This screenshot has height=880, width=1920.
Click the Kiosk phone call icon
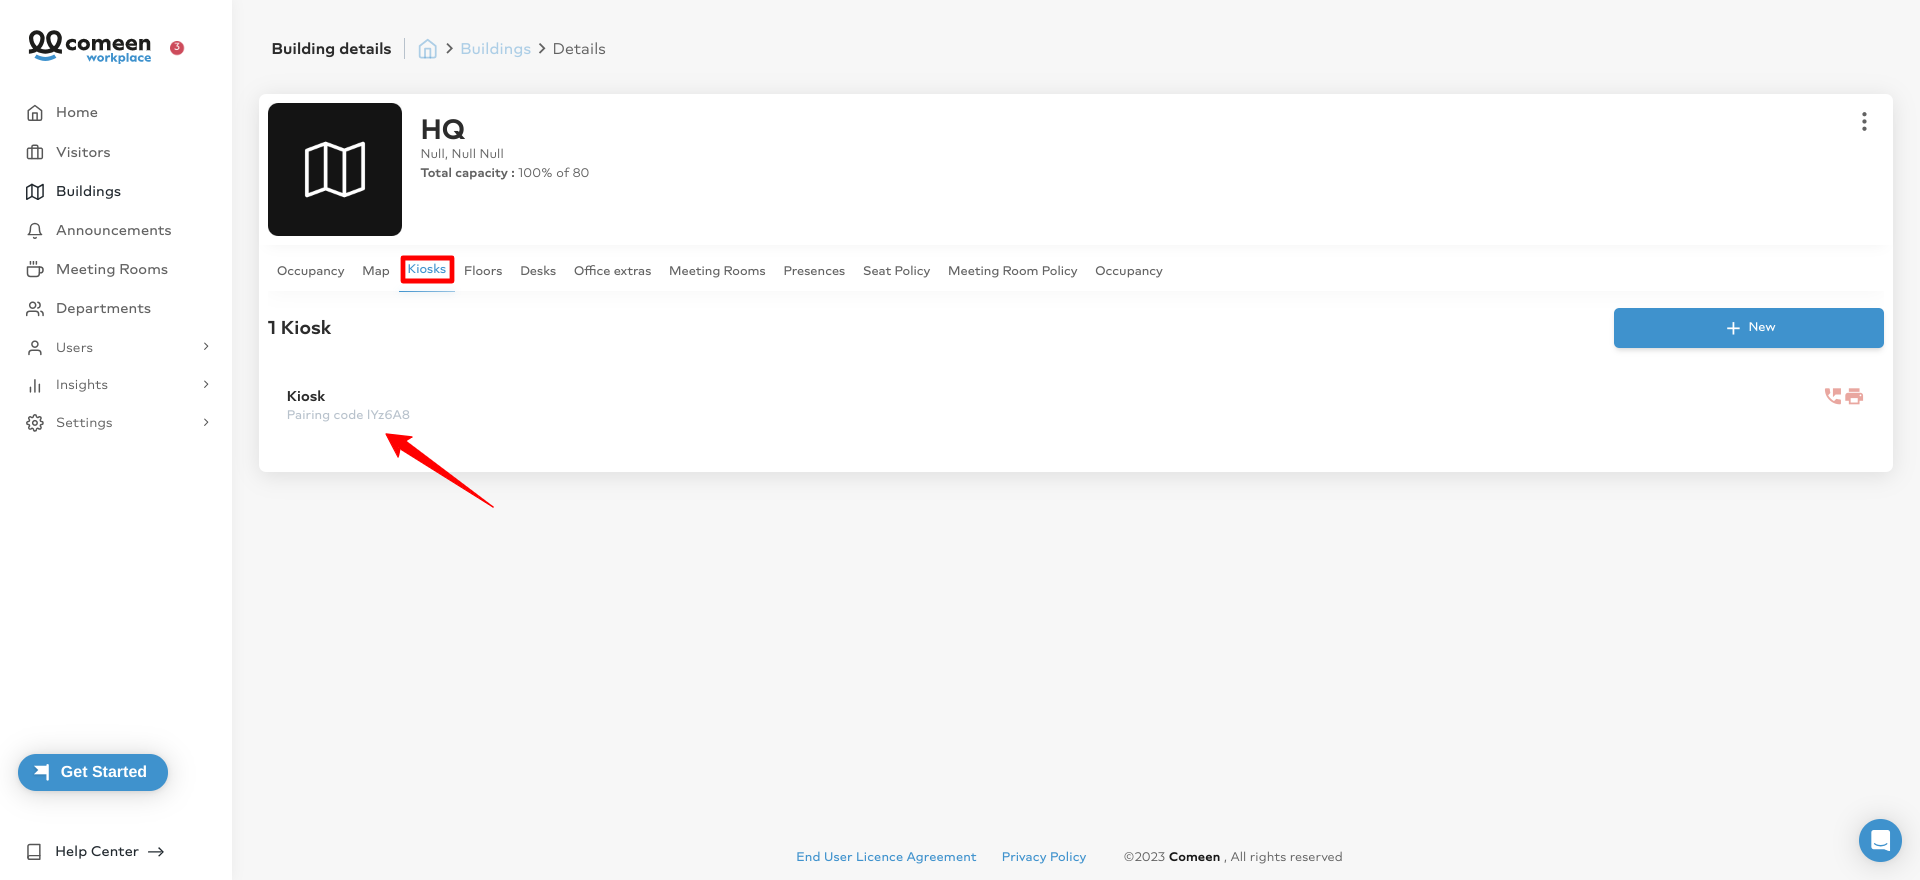(x=1832, y=396)
